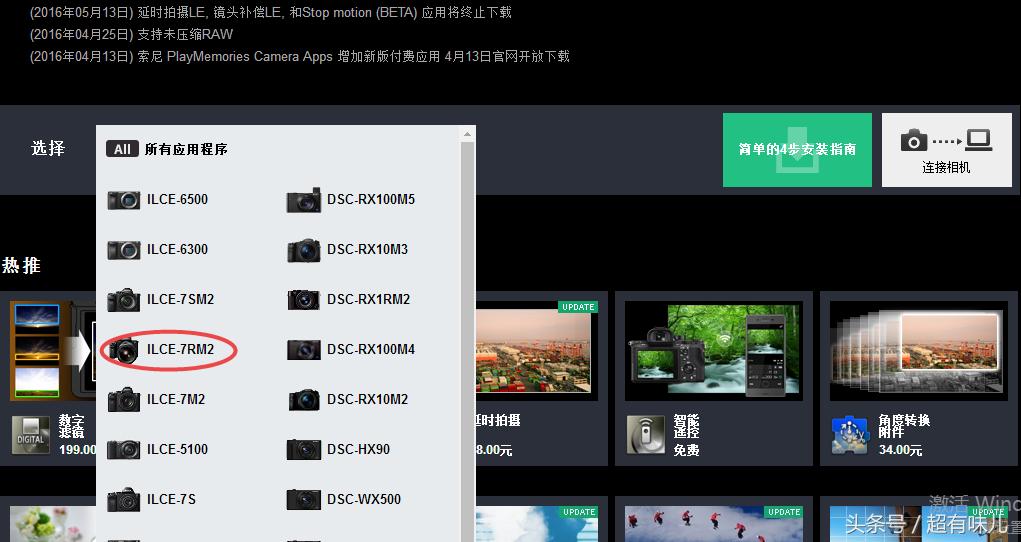This screenshot has height=542, width=1021.
Task: Choose DSC-RX1RM2 model label
Action: coord(369,300)
